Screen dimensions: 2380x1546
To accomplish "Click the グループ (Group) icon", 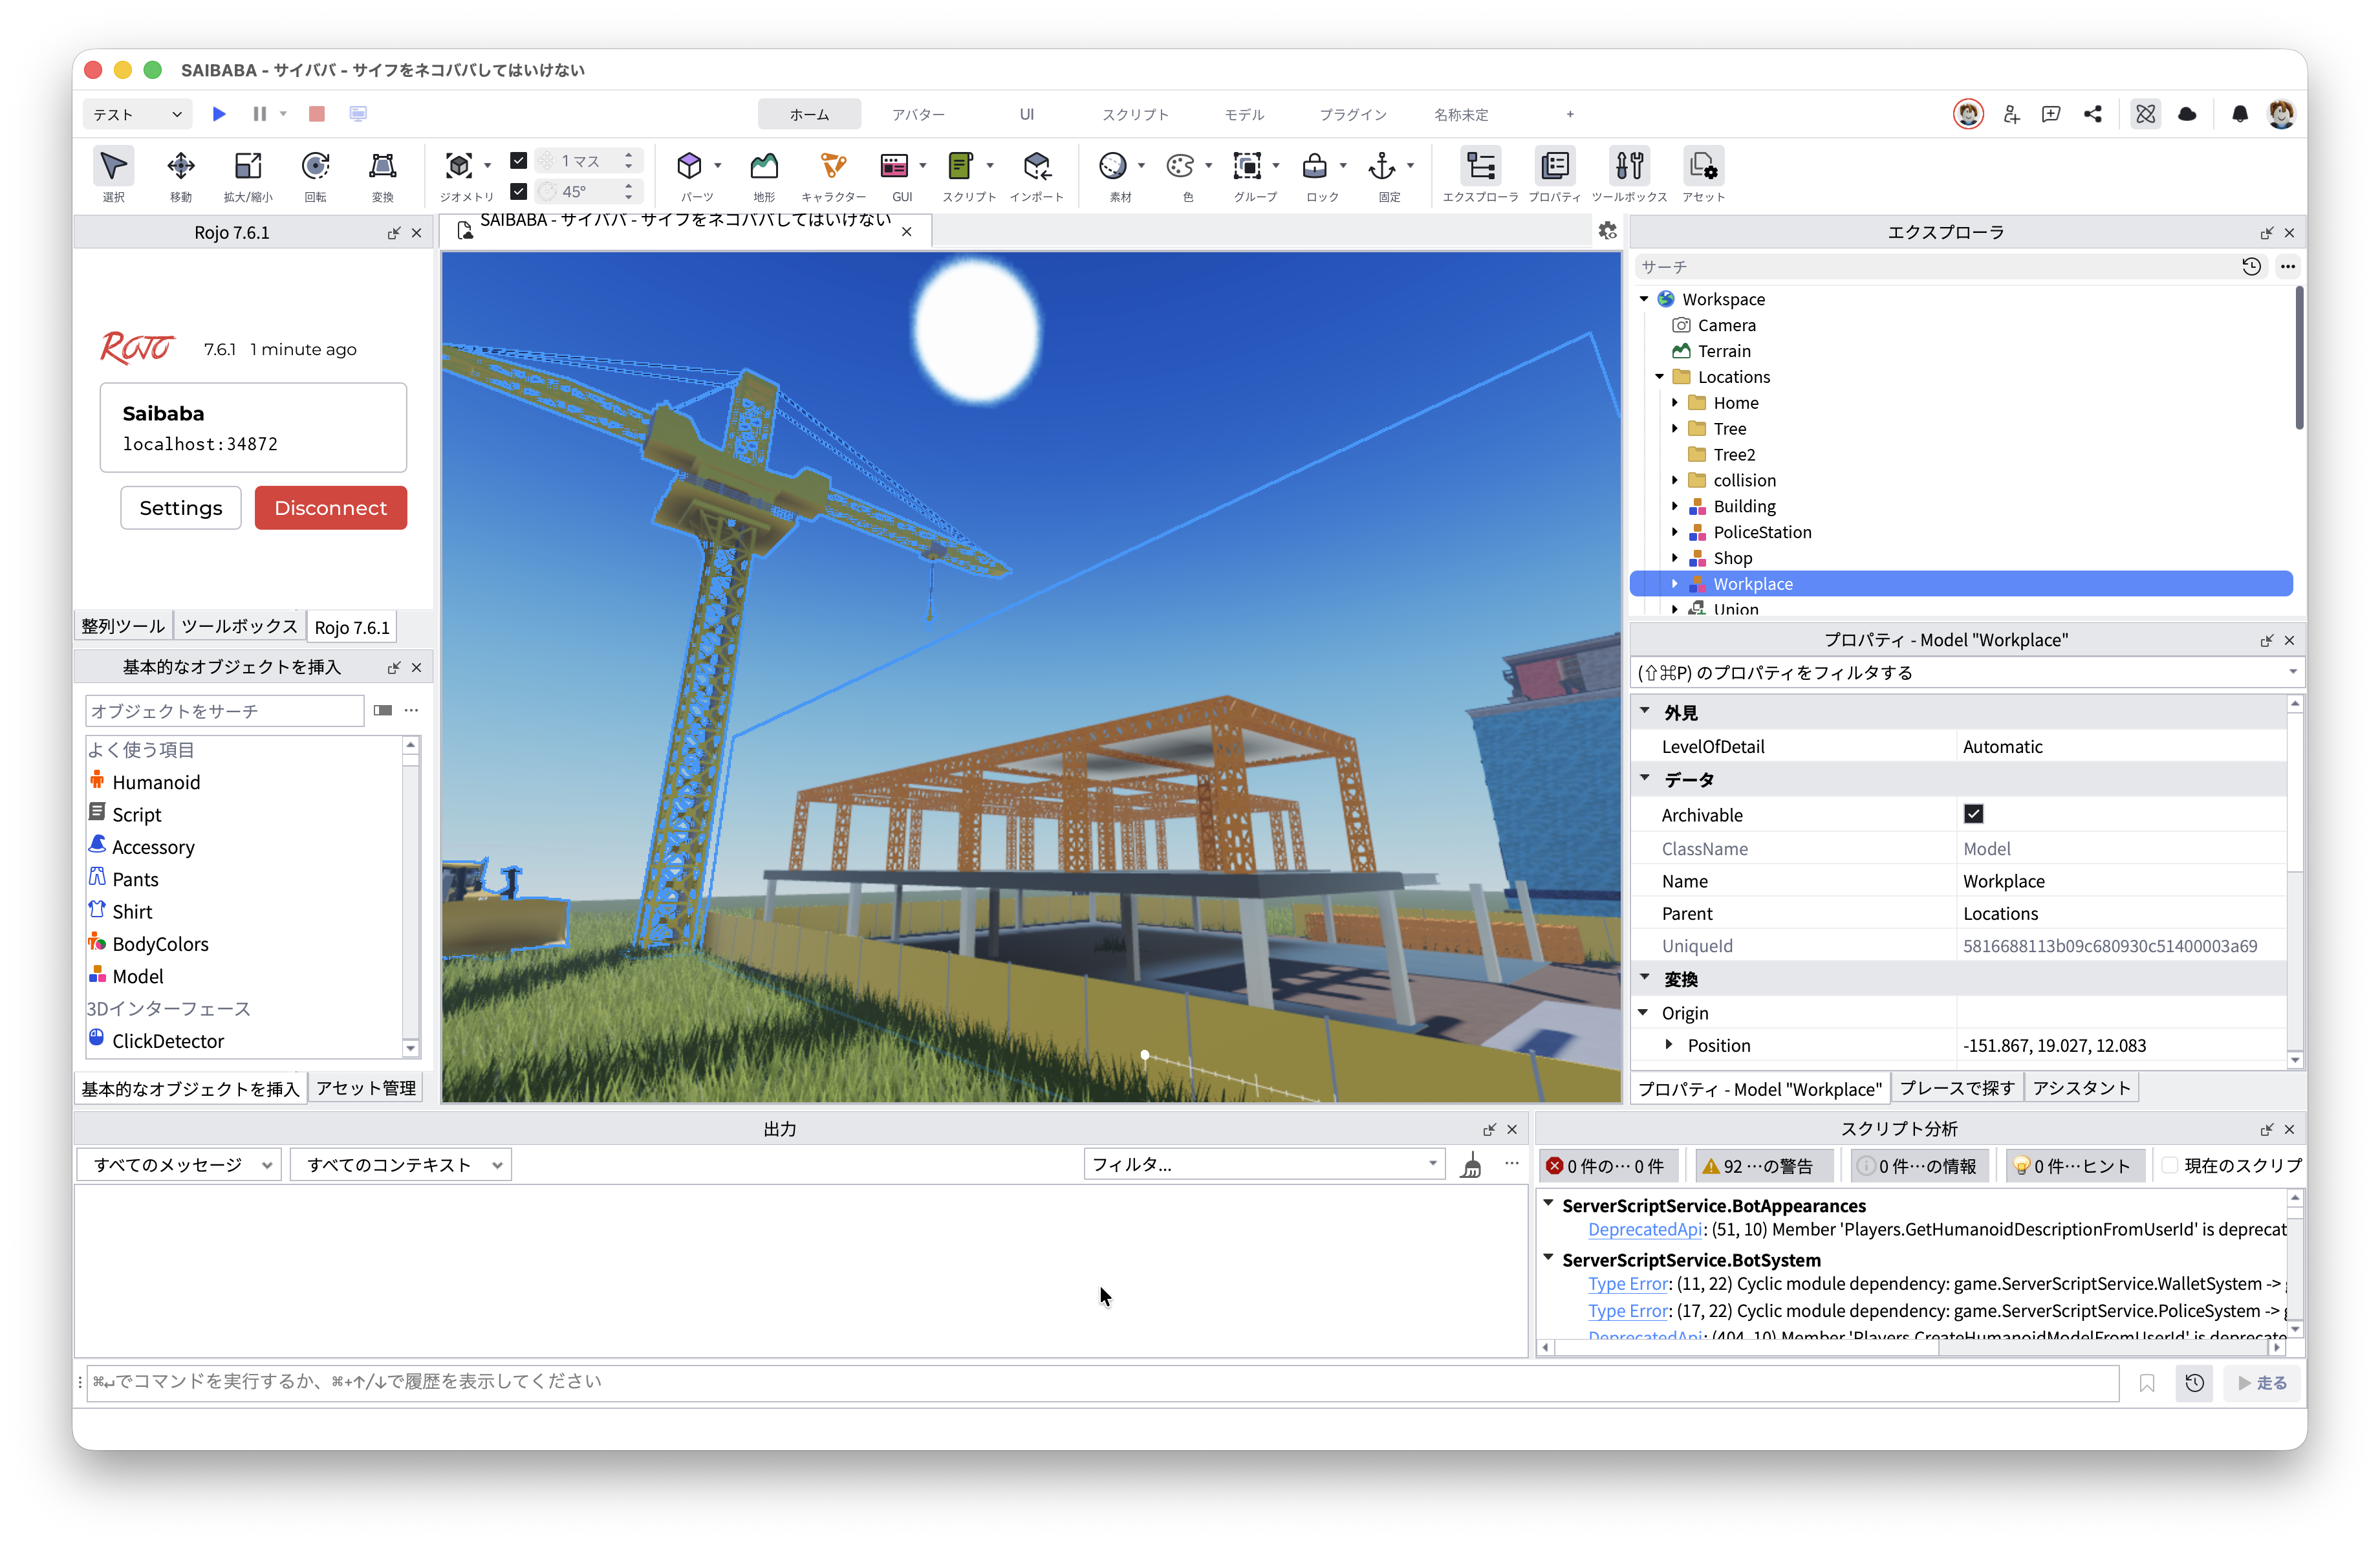I will (1247, 166).
